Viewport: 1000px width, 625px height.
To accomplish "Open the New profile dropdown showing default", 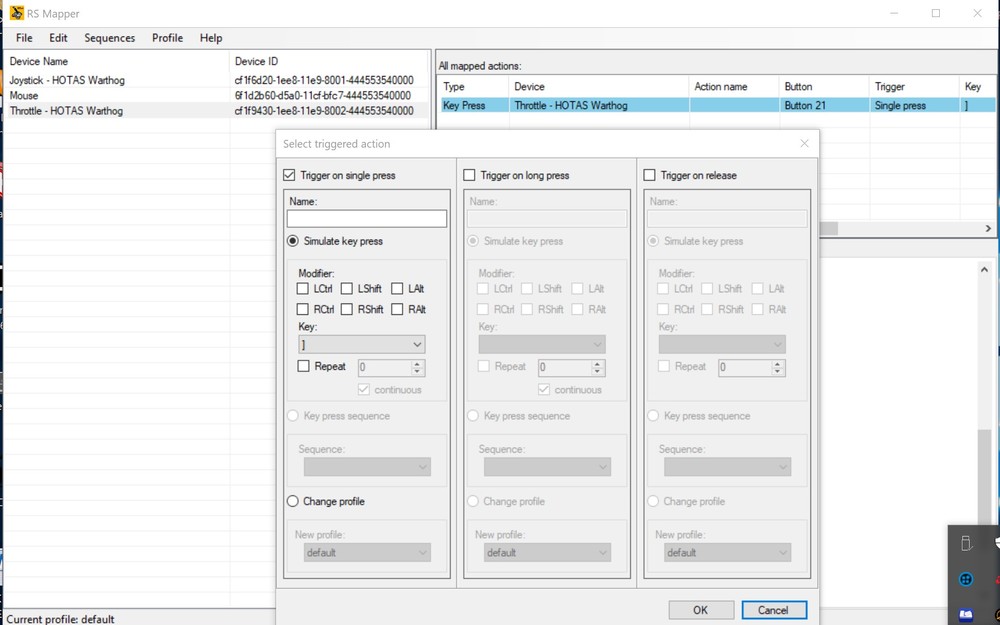I will [x=364, y=552].
